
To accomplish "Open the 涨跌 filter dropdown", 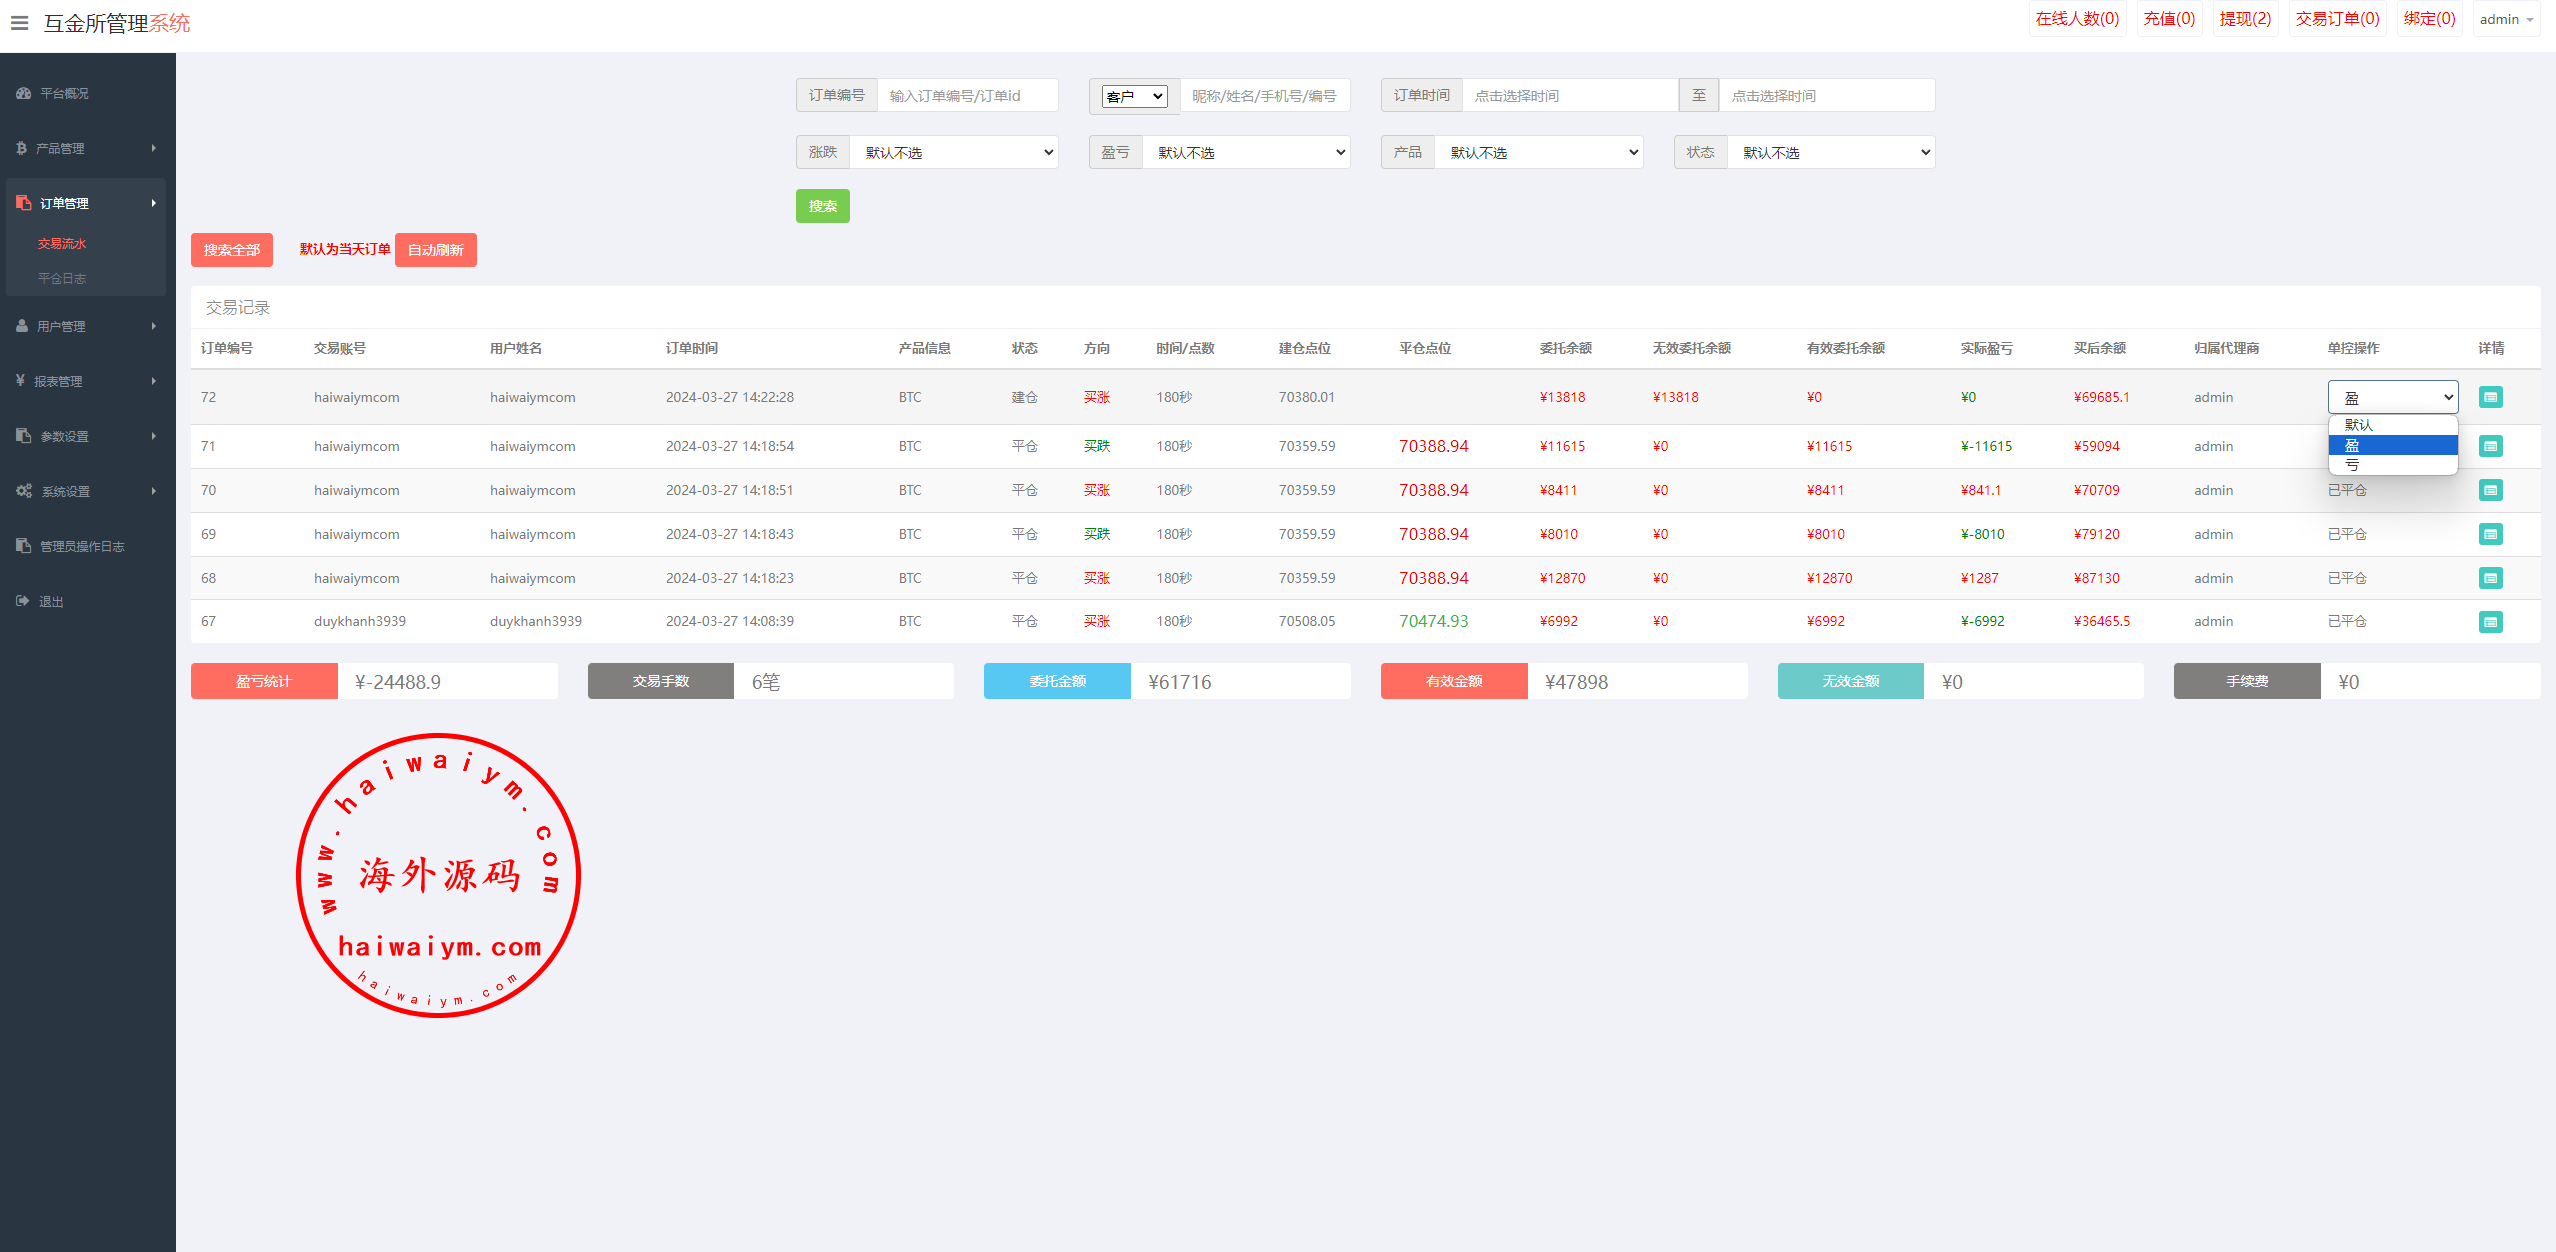I will tap(953, 152).
